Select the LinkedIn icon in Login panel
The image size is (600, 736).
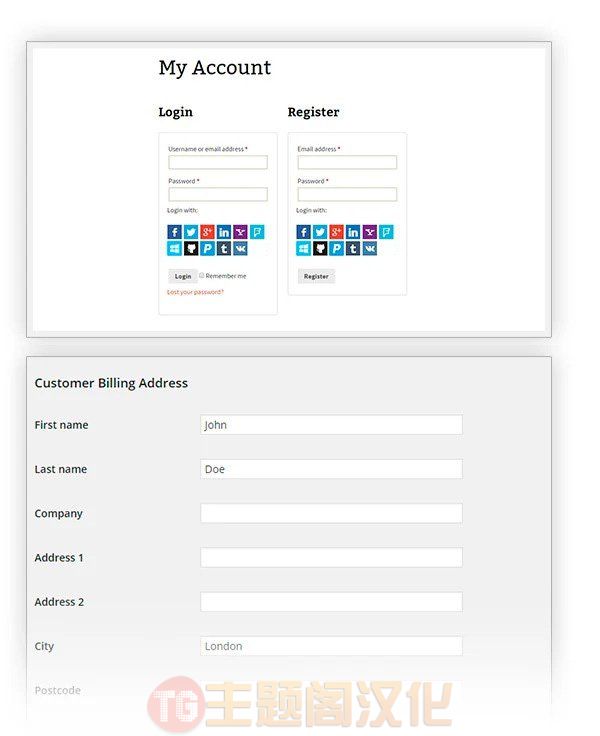coord(223,232)
